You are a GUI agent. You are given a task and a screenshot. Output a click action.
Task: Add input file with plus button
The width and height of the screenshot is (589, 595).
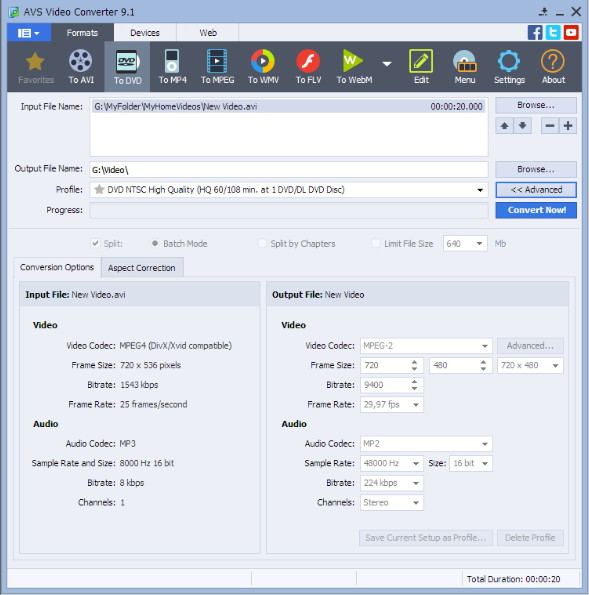point(568,126)
